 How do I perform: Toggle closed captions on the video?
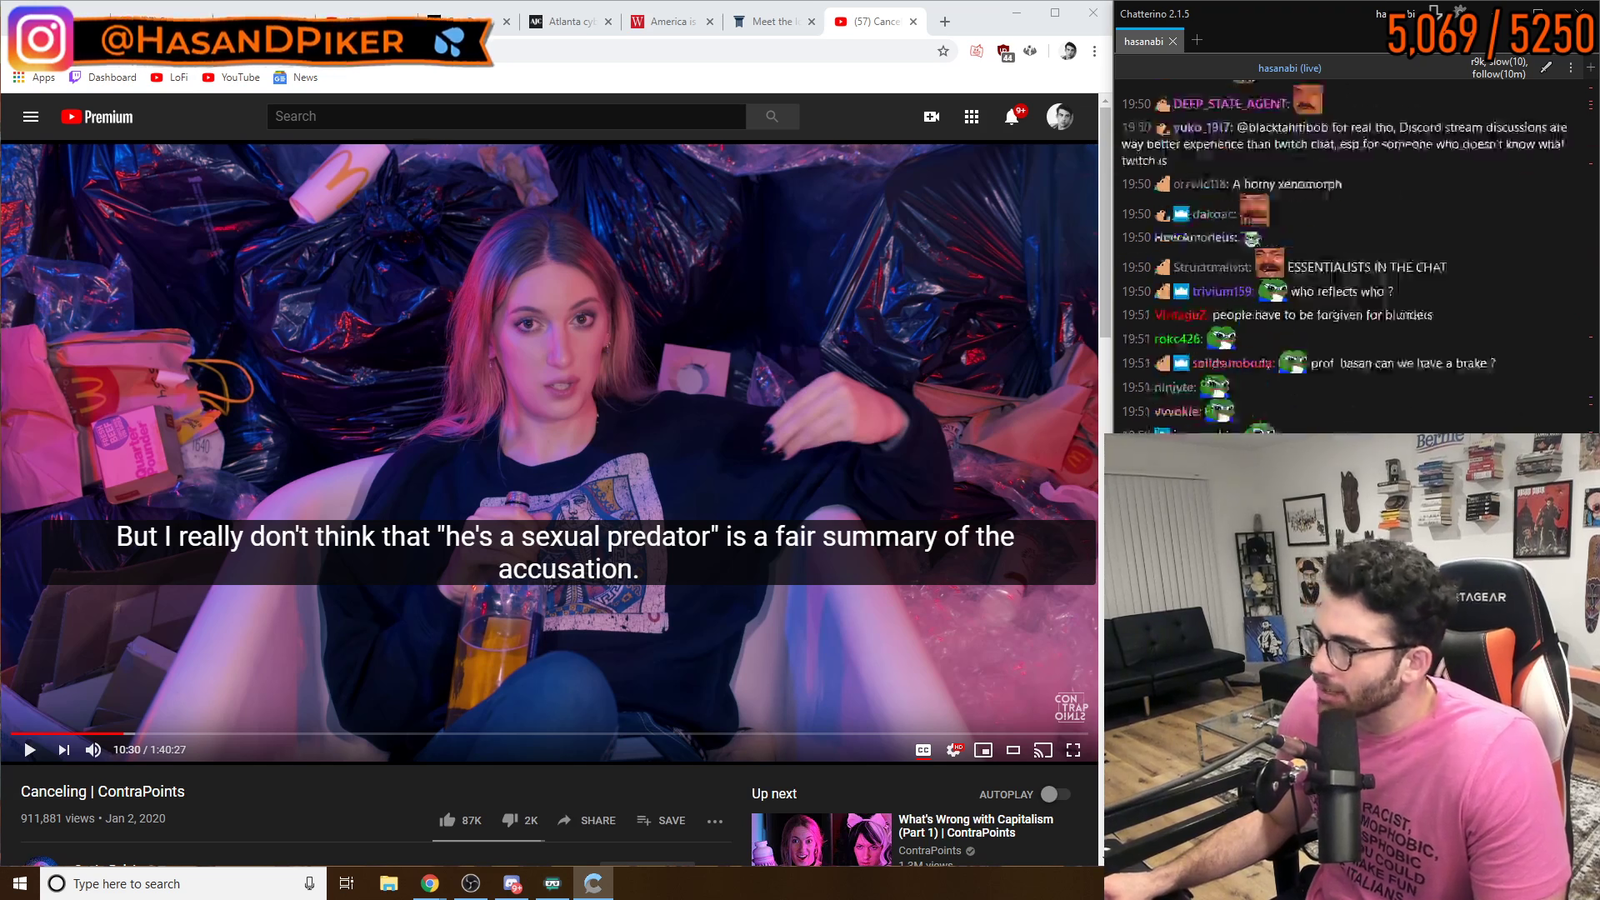[923, 750]
